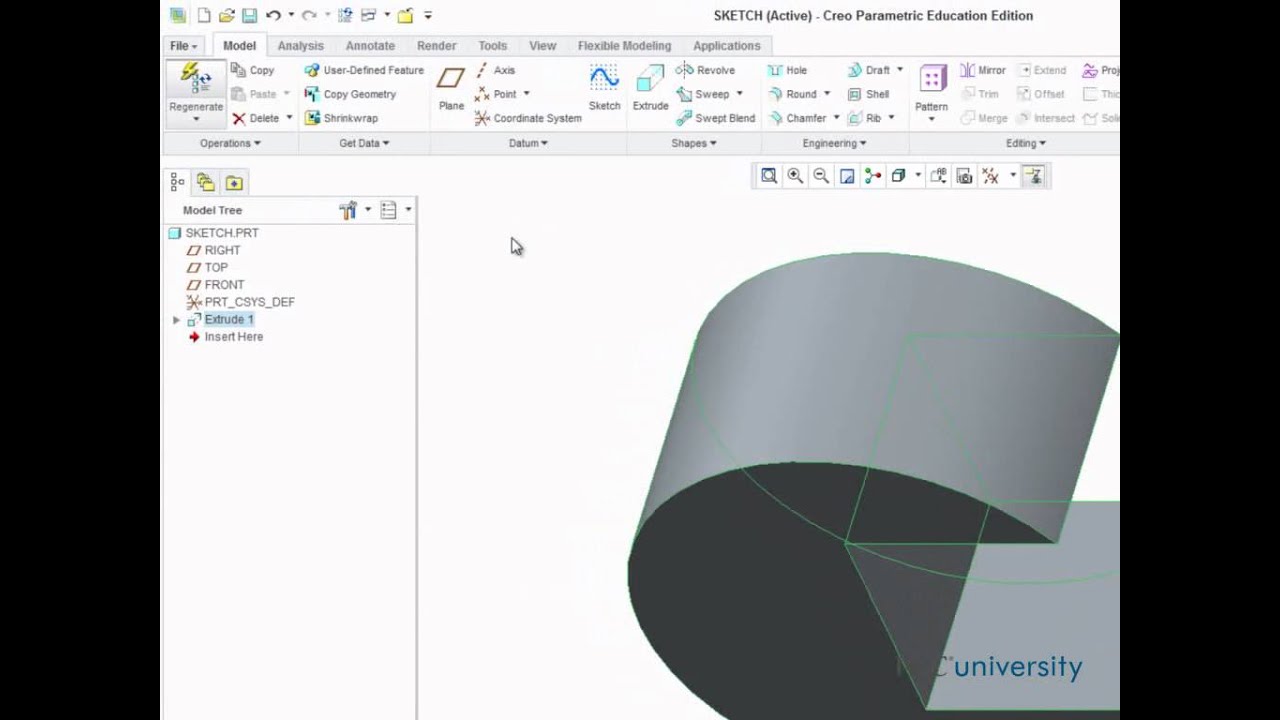The image size is (1280, 720).
Task: Create a datum Axis
Action: click(x=495, y=70)
